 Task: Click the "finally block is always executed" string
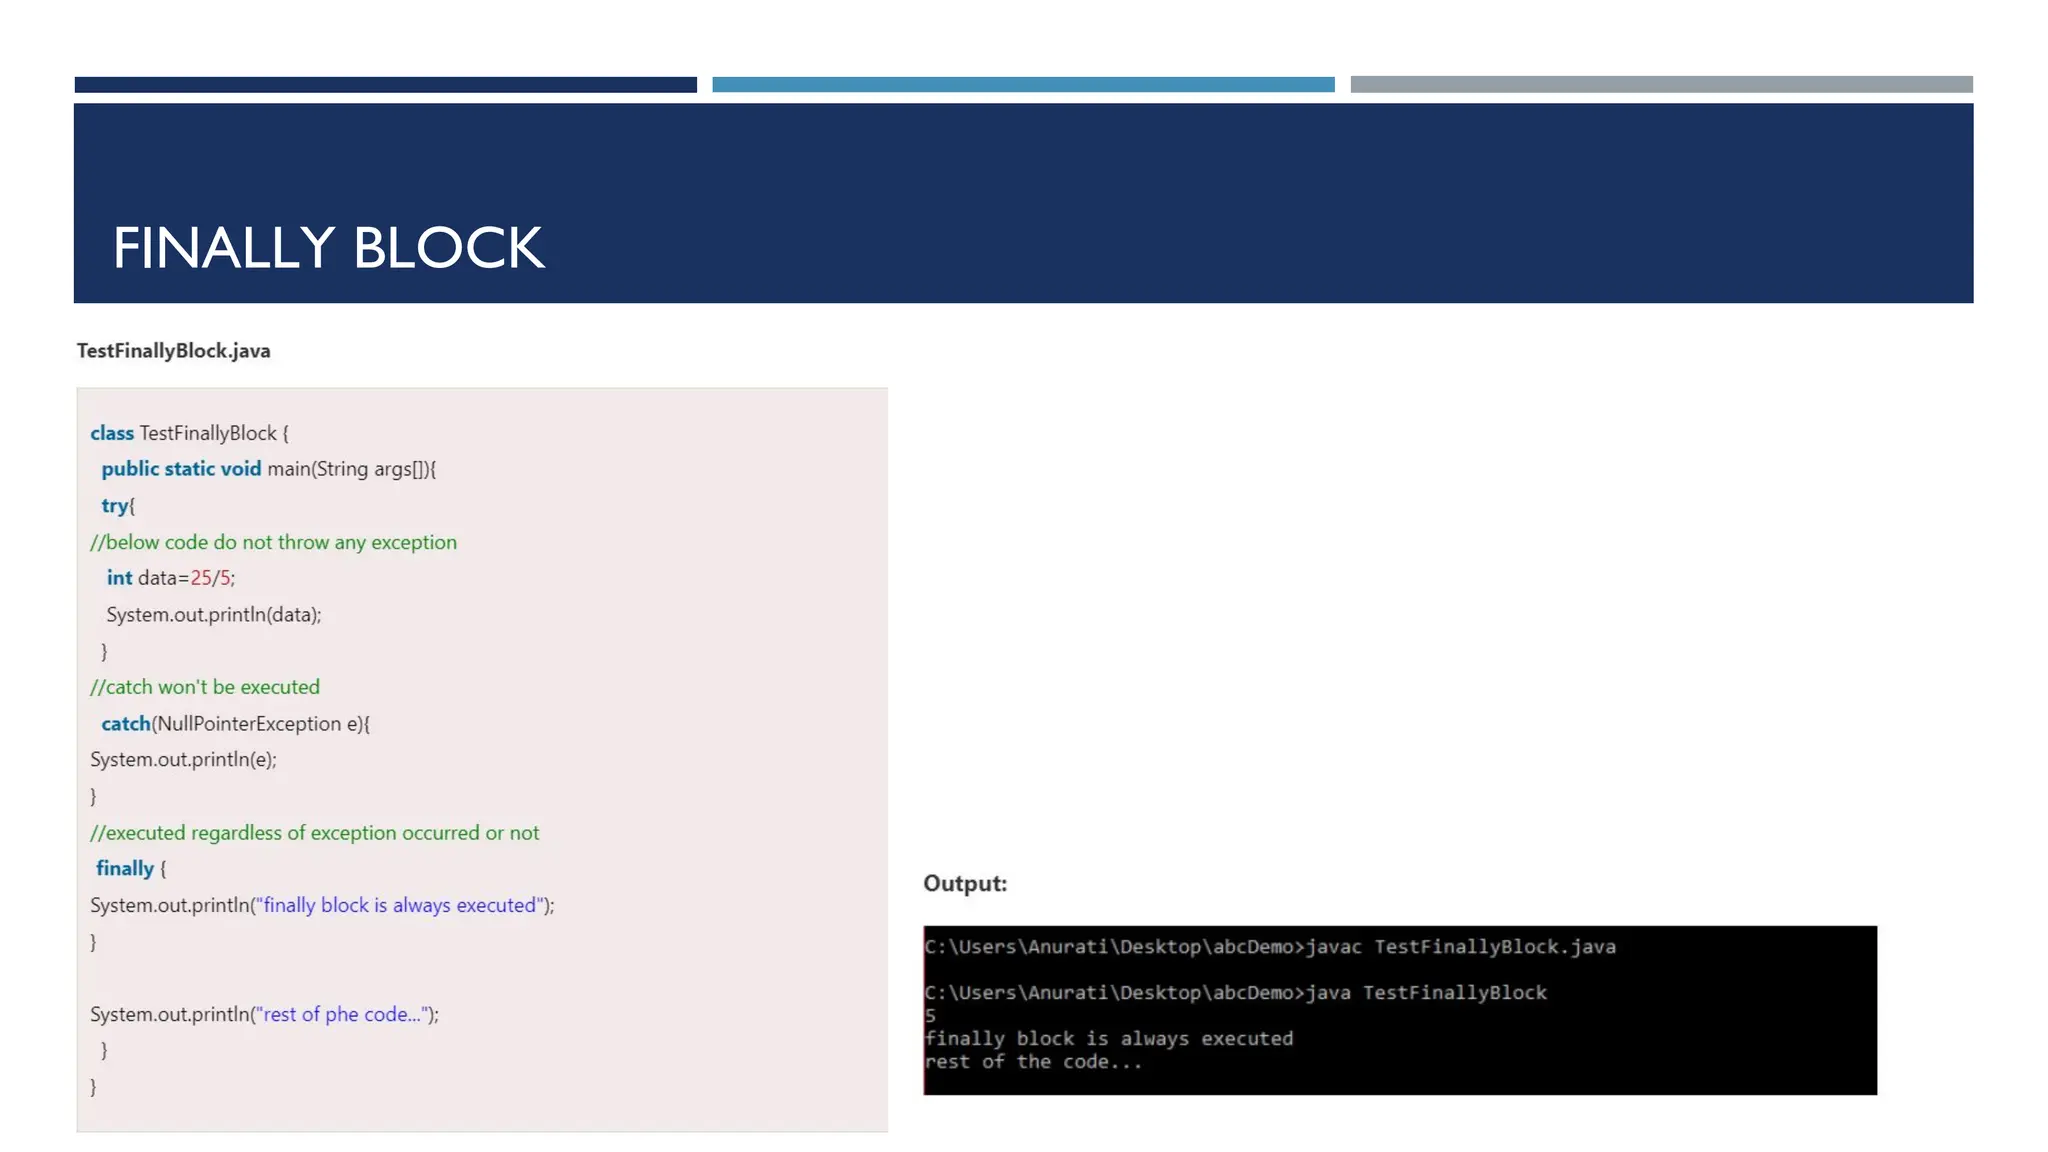tap(400, 906)
